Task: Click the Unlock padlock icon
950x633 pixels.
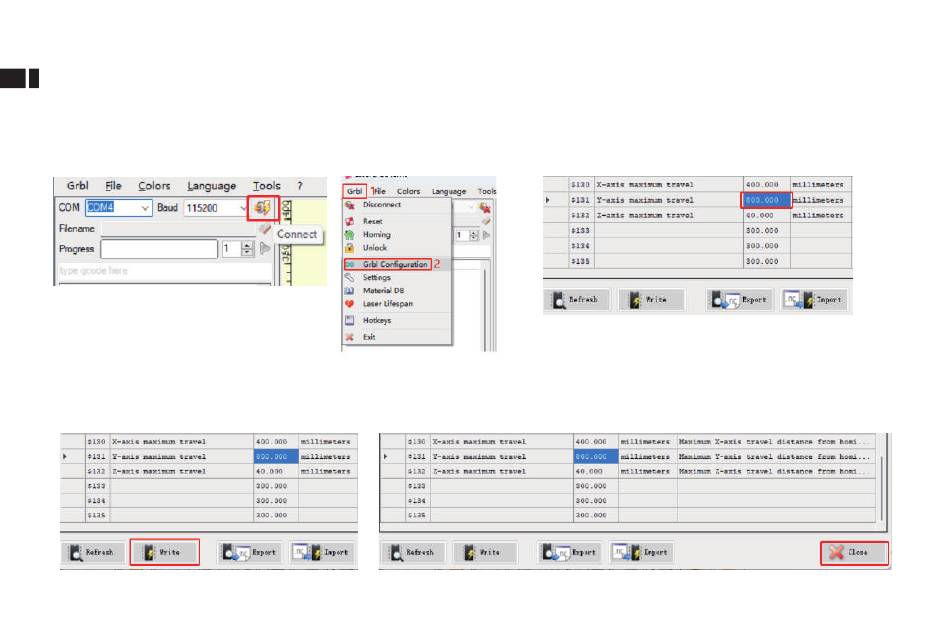Action: [350, 248]
